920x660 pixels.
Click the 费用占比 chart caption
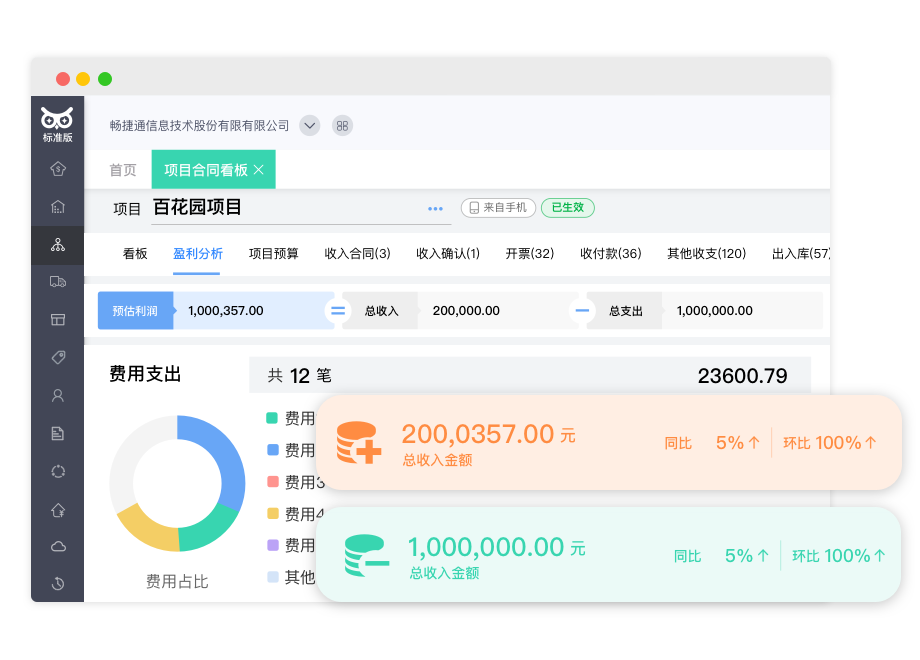click(177, 581)
